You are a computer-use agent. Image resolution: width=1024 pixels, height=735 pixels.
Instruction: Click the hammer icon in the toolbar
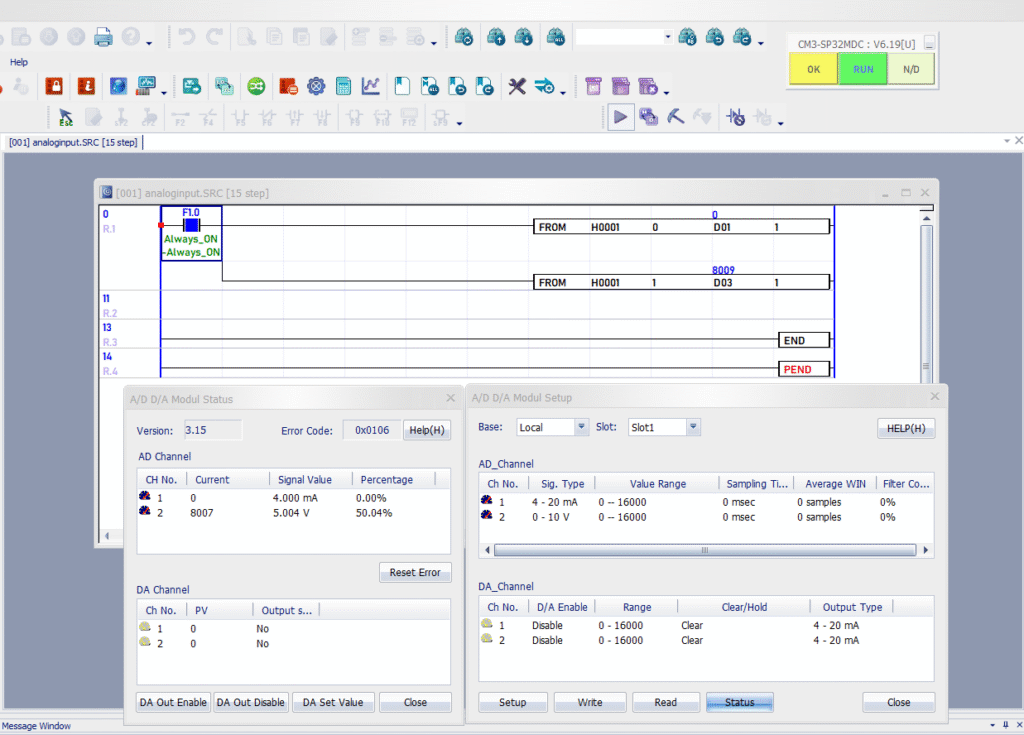click(675, 117)
